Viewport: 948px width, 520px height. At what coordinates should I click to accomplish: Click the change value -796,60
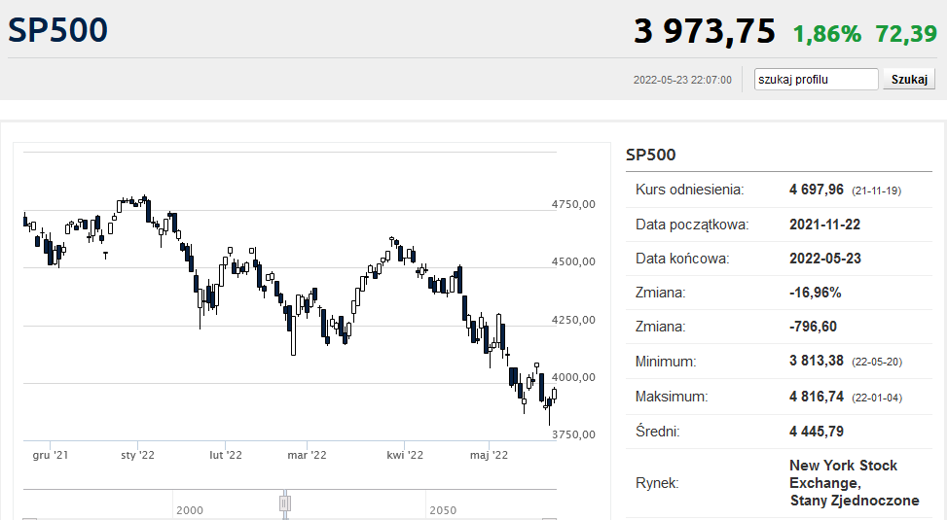(x=813, y=327)
